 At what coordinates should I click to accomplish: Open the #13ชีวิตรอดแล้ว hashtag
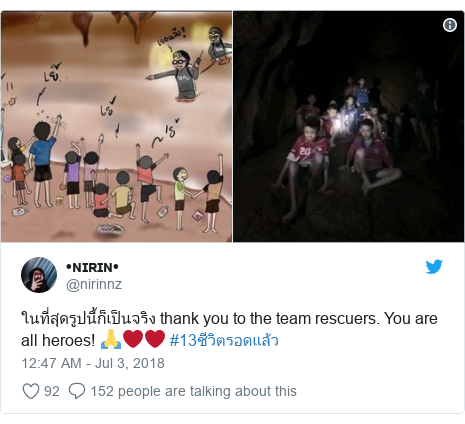[224, 340]
